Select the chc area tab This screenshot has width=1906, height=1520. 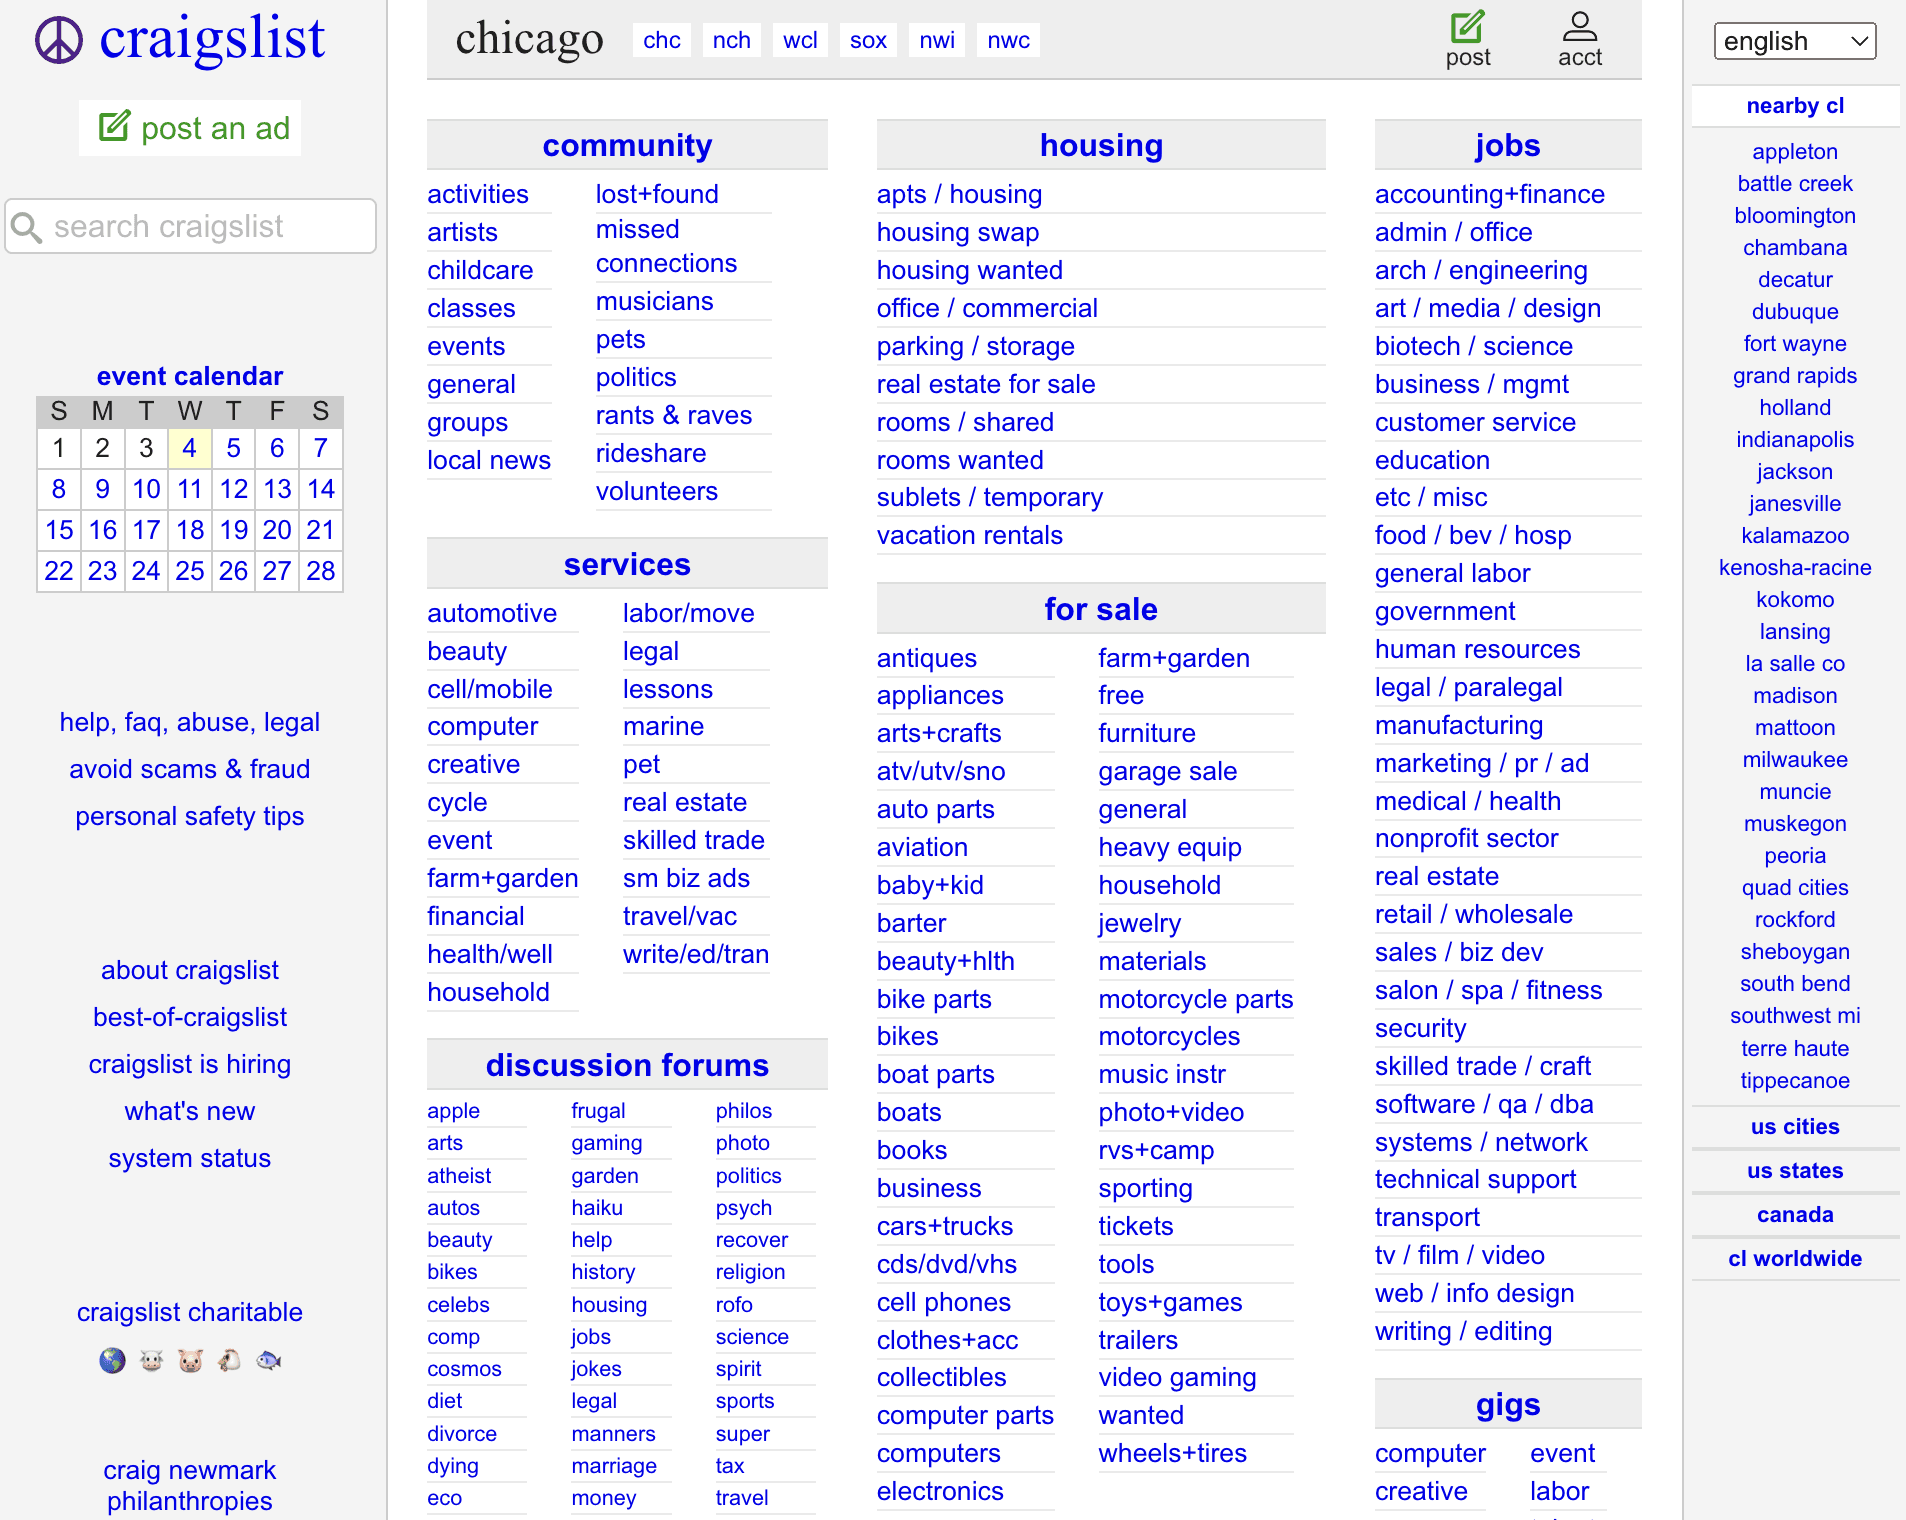point(661,40)
